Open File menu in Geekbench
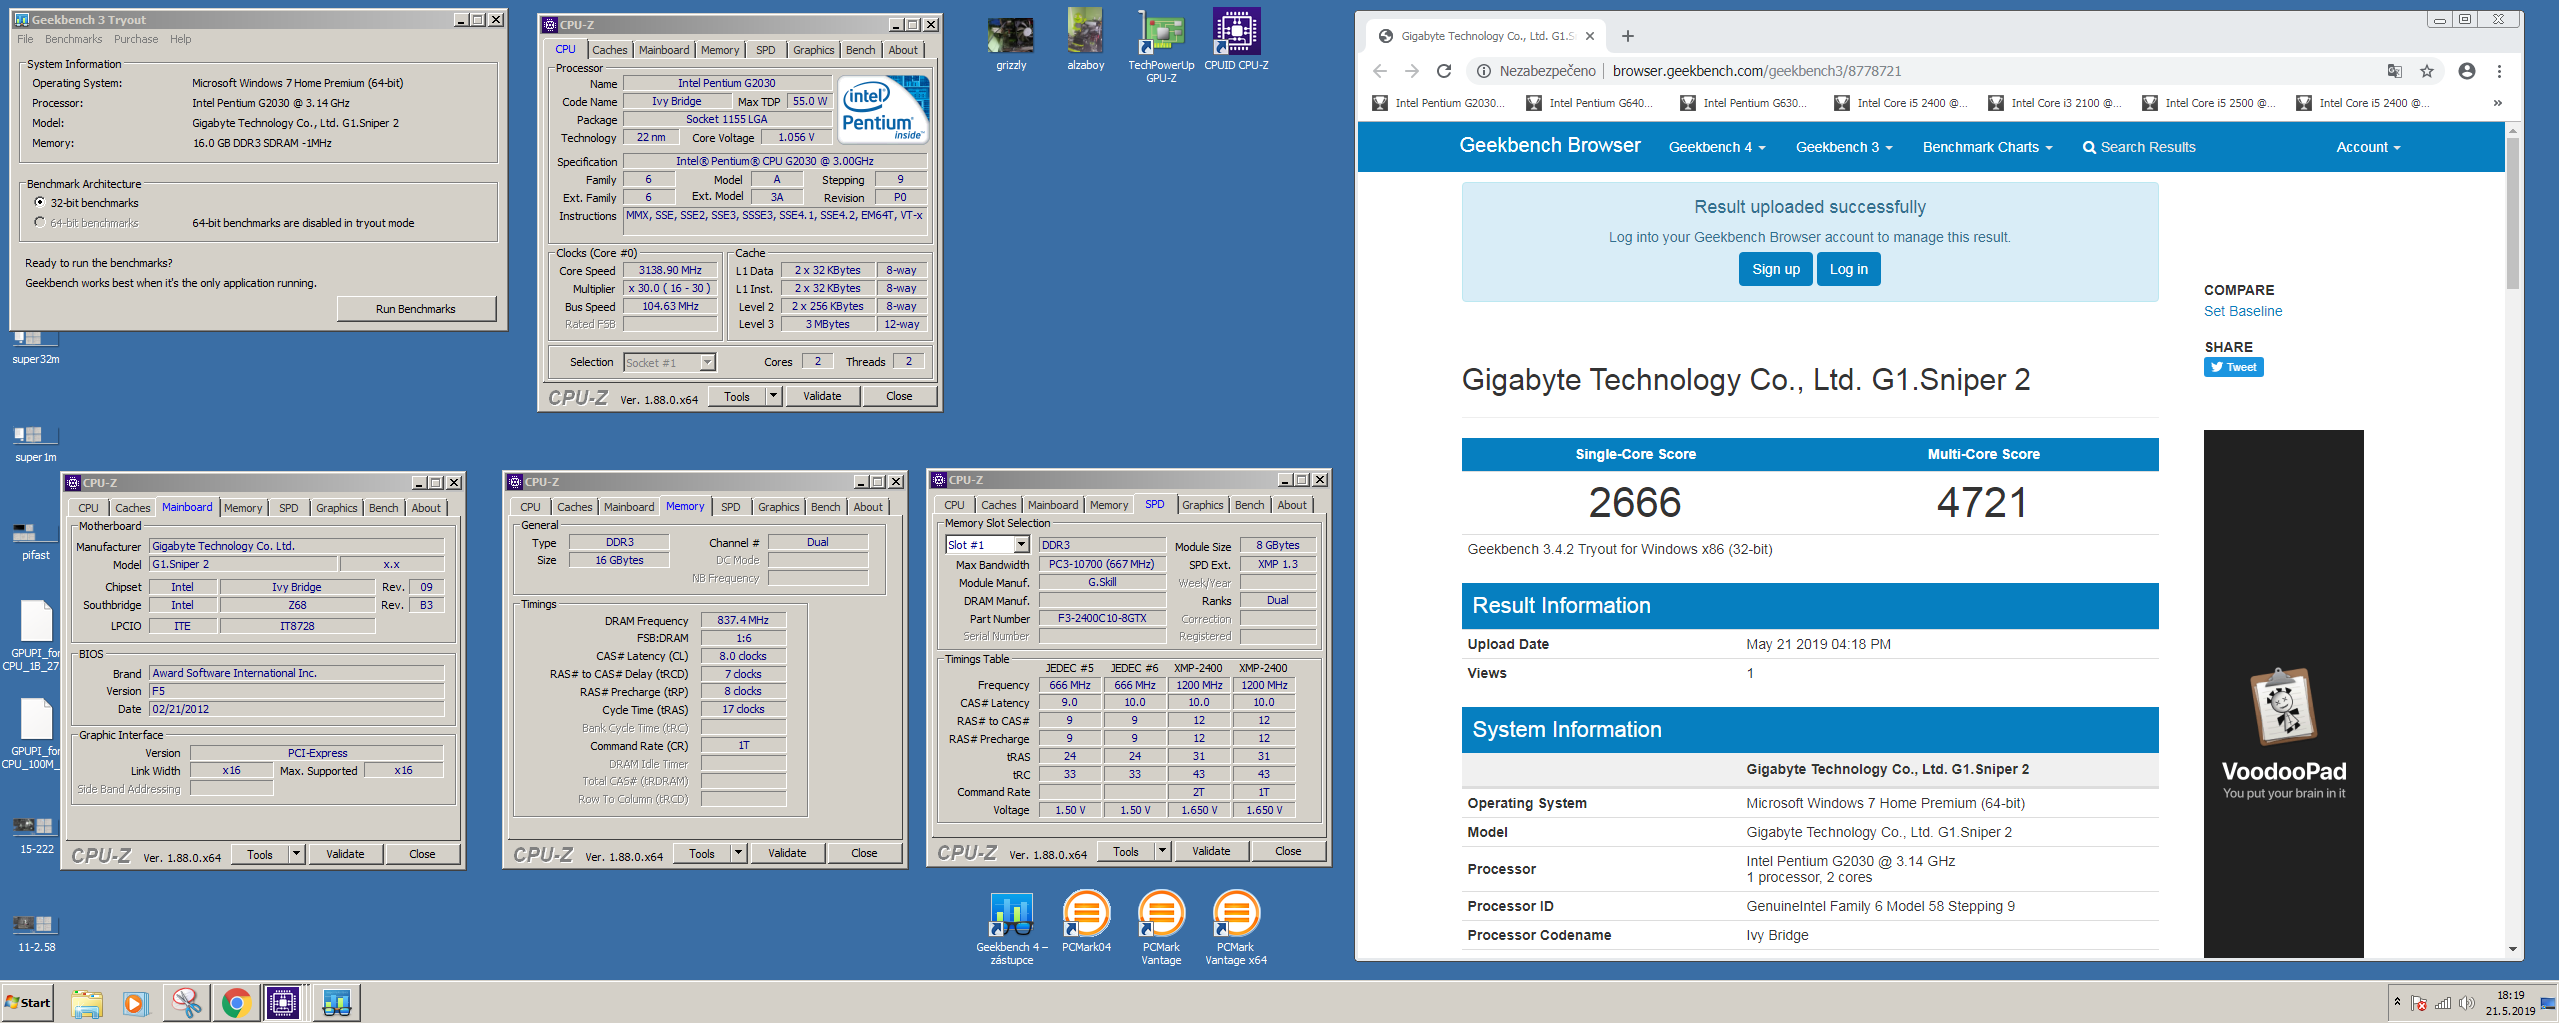The image size is (2559, 1023). pos(25,39)
